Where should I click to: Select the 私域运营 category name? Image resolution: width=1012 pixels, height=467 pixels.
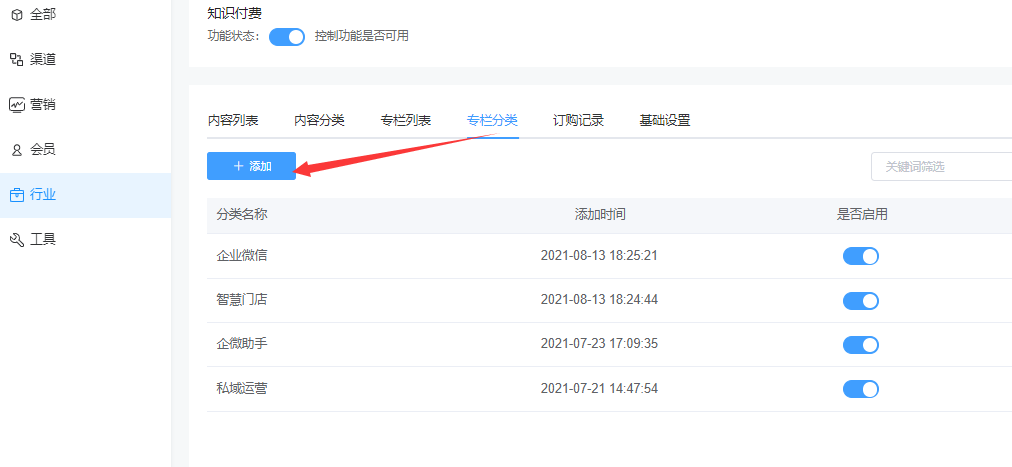(242, 388)
